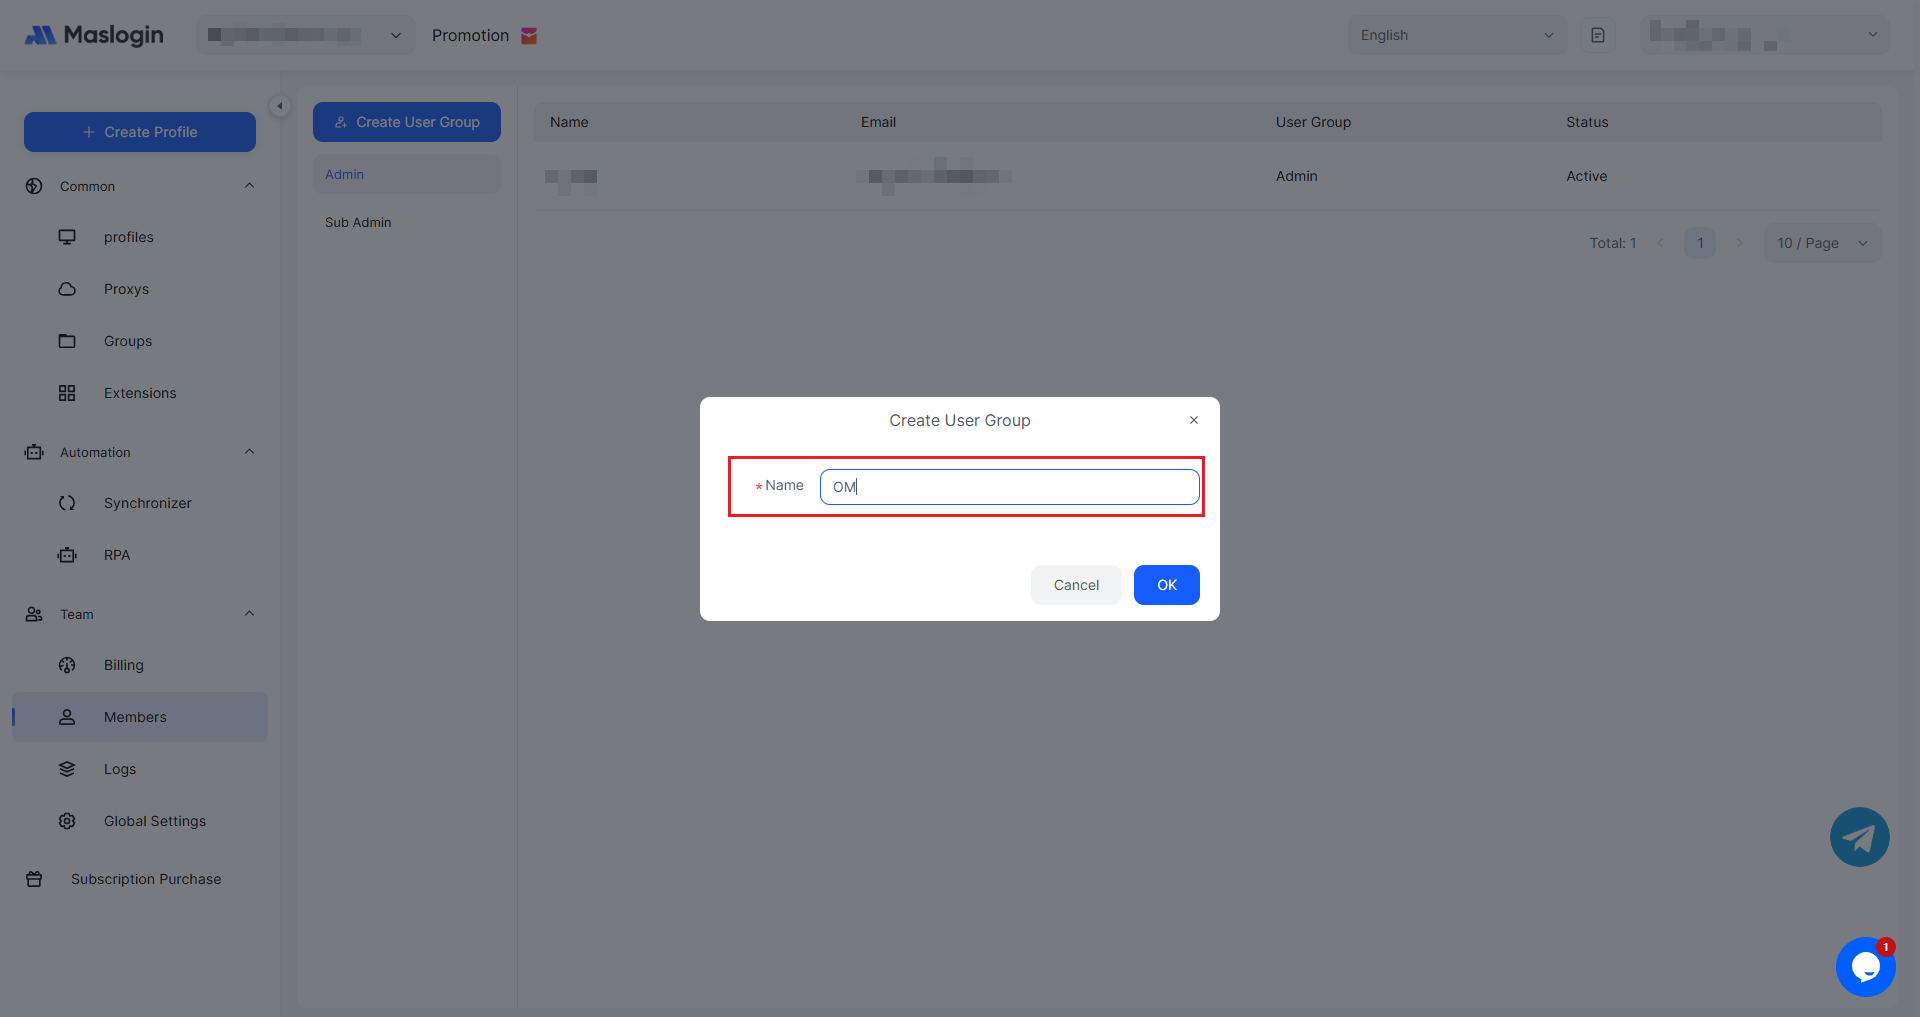Collapse the Team section chevron

(249, 614)
